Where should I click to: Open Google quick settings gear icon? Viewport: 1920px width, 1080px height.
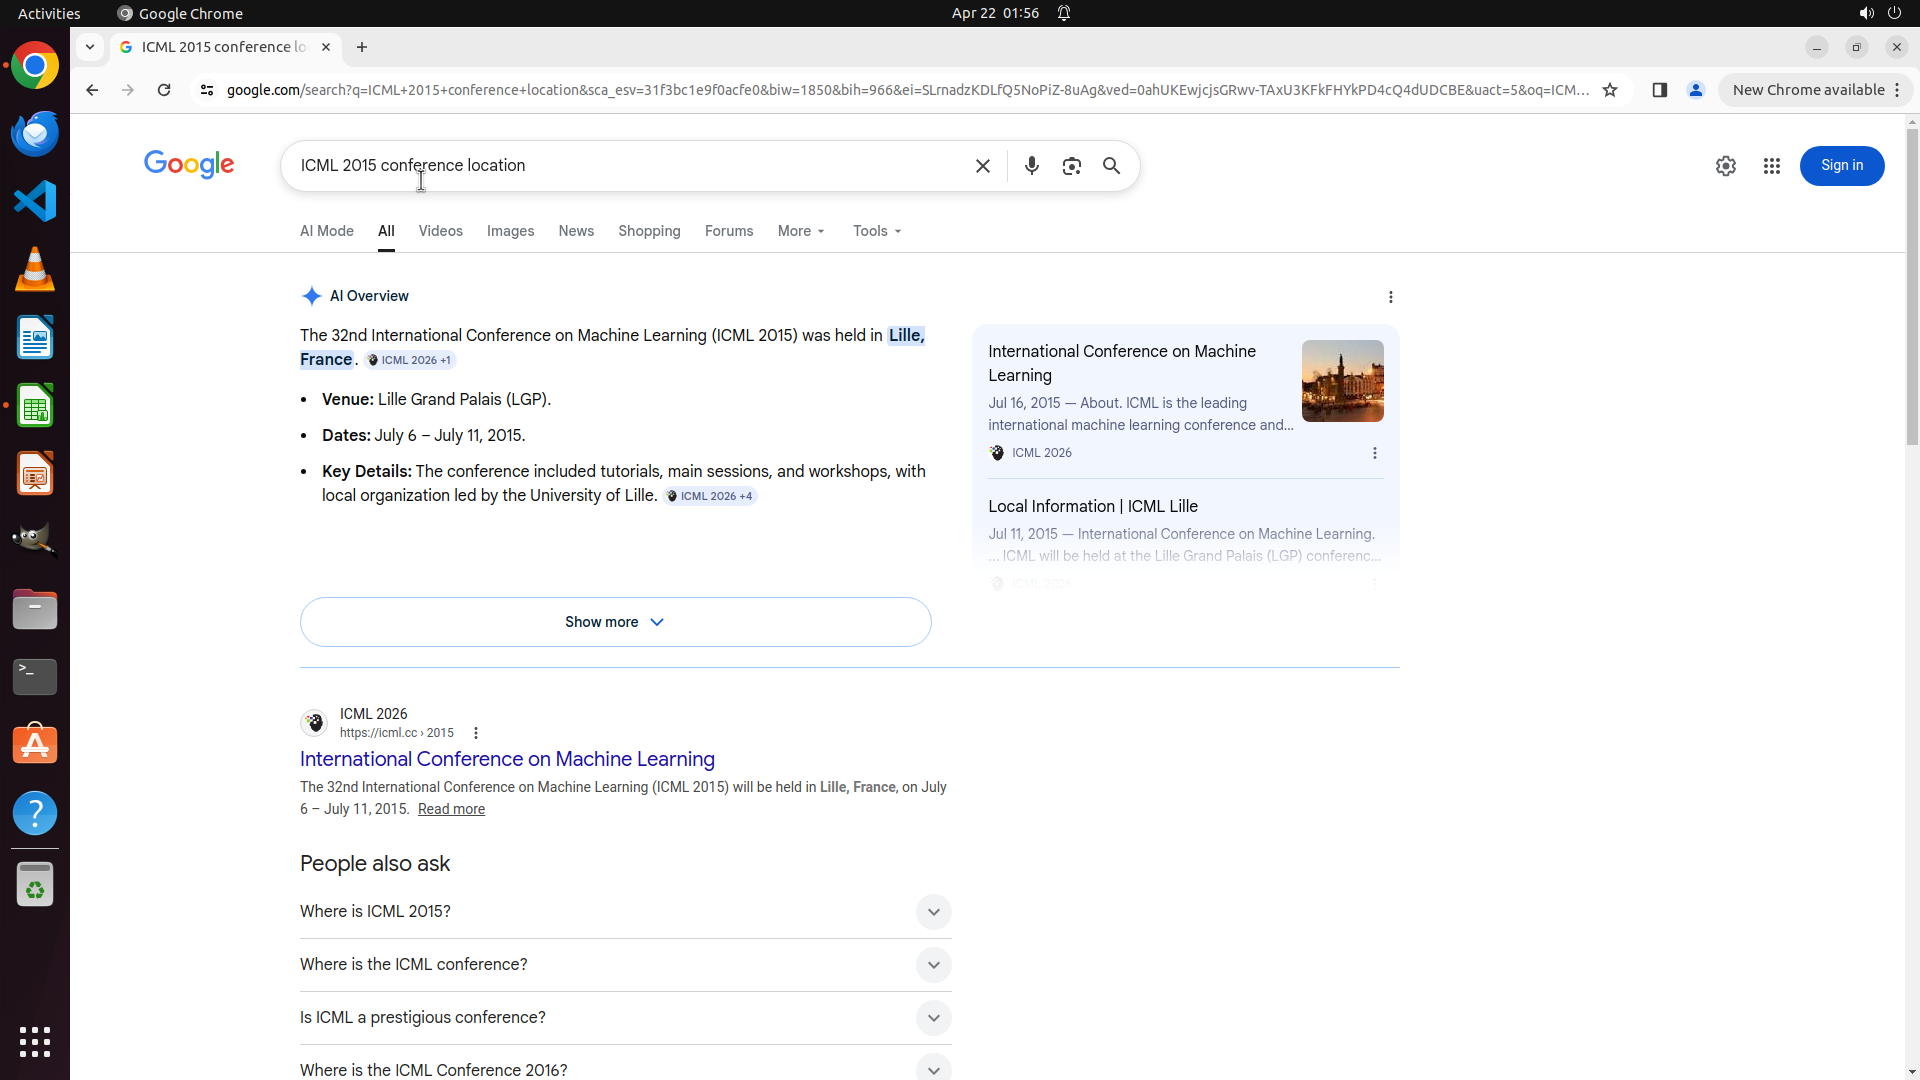pos(1725,166)
